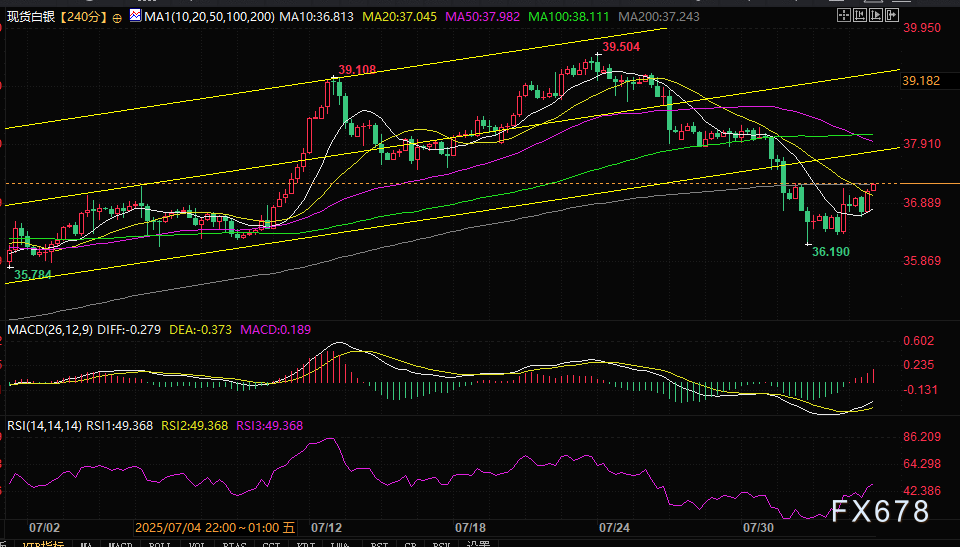Click the 39.504 high price marker
Screen dimensions: 960x547
point(621,46)
